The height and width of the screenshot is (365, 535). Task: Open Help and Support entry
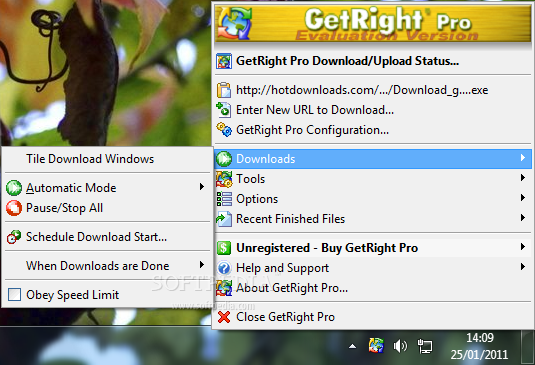373,268
